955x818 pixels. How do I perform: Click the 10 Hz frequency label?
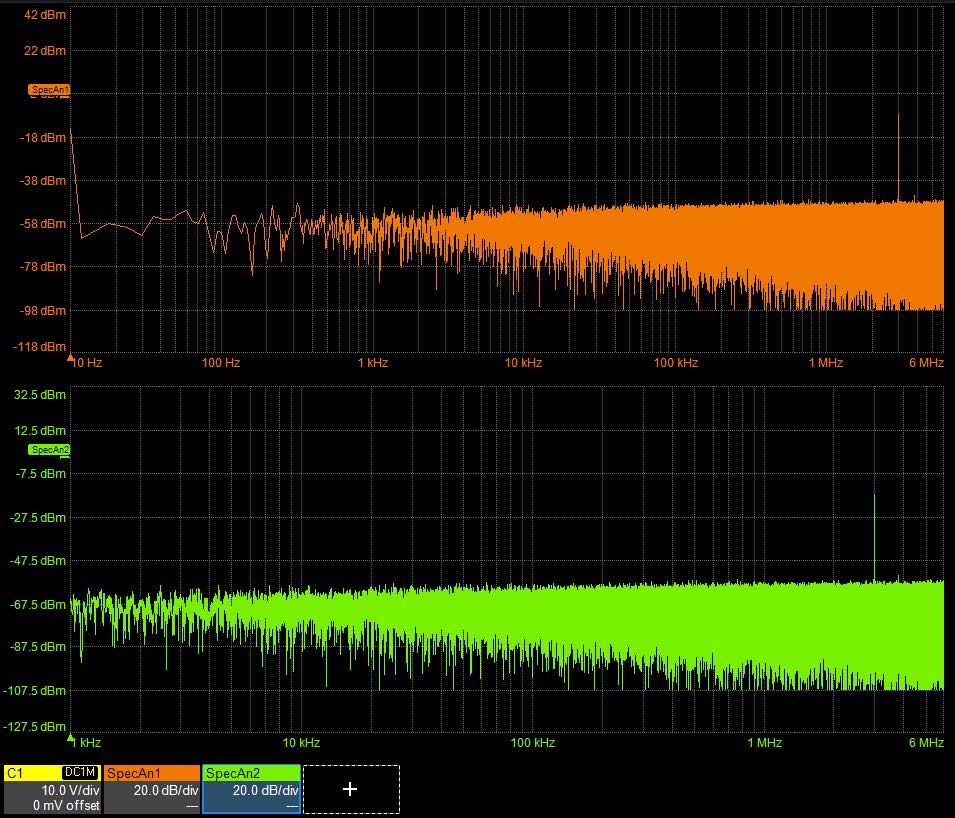(87, 363)
